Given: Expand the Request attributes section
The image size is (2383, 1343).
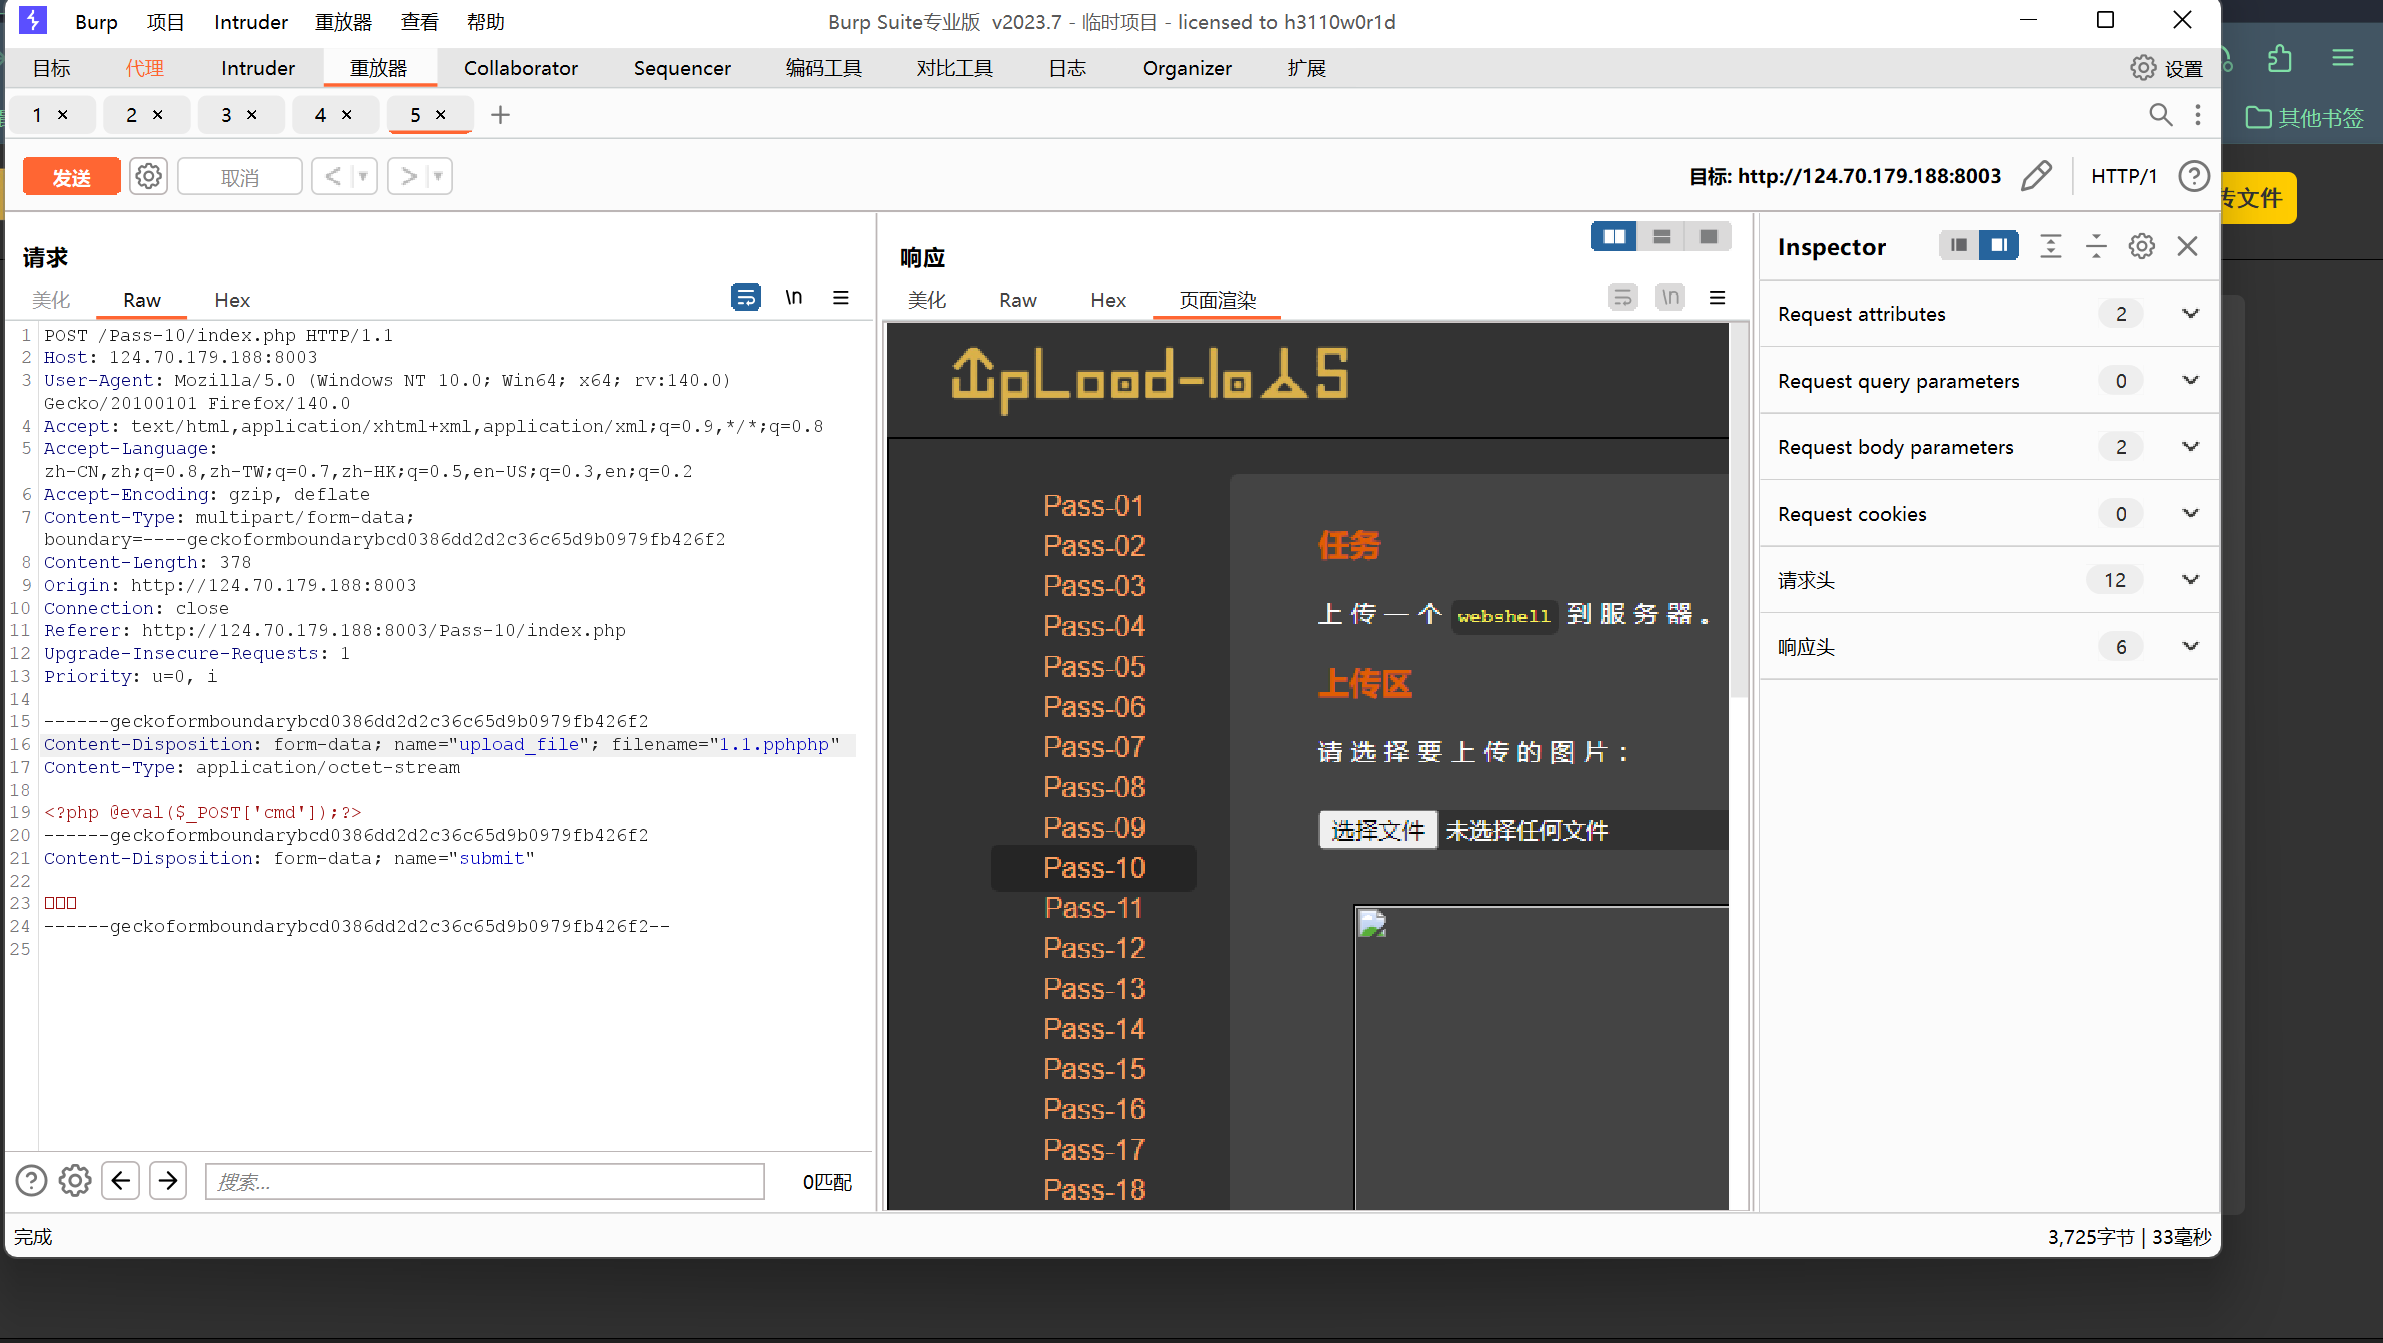Looking at the screenshot, I should pyautogui.click(x=2189, y=313).
